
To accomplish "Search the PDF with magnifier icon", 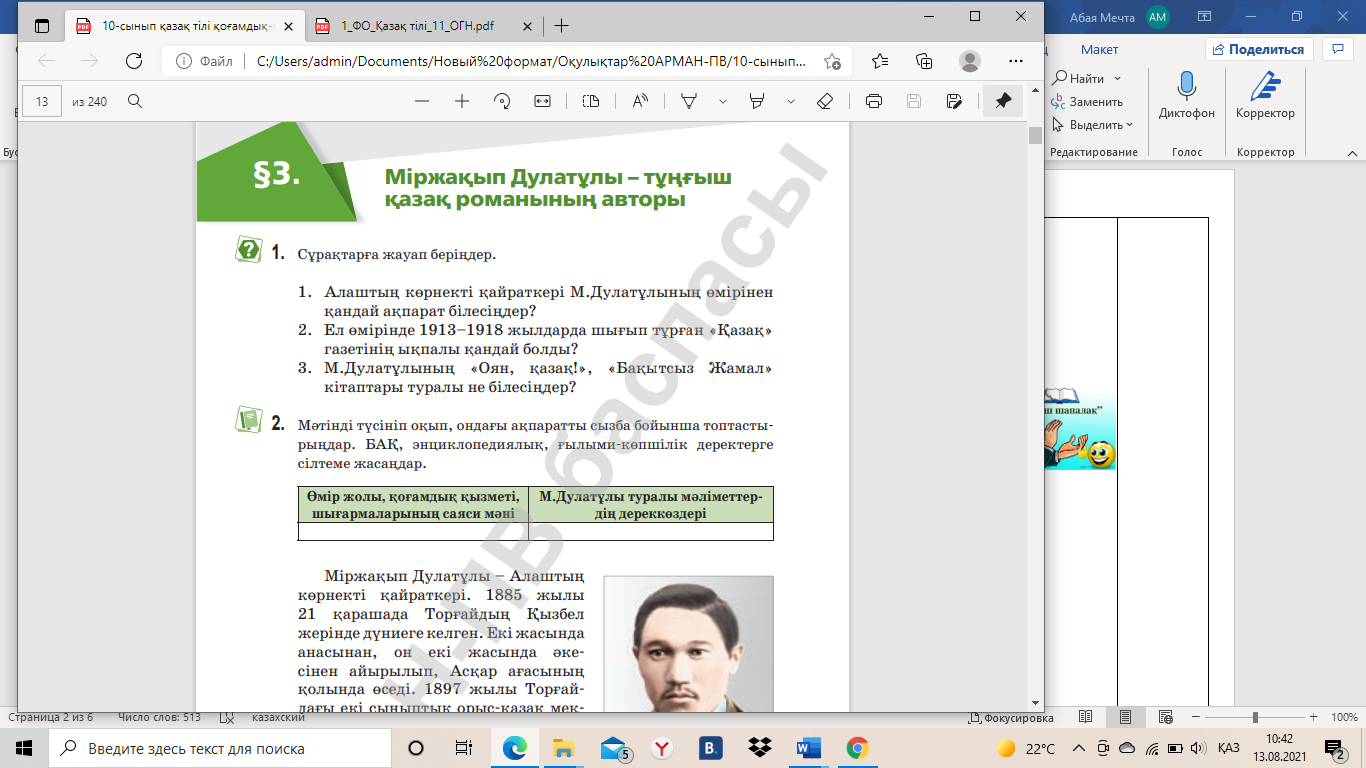I will click(135, 101).
